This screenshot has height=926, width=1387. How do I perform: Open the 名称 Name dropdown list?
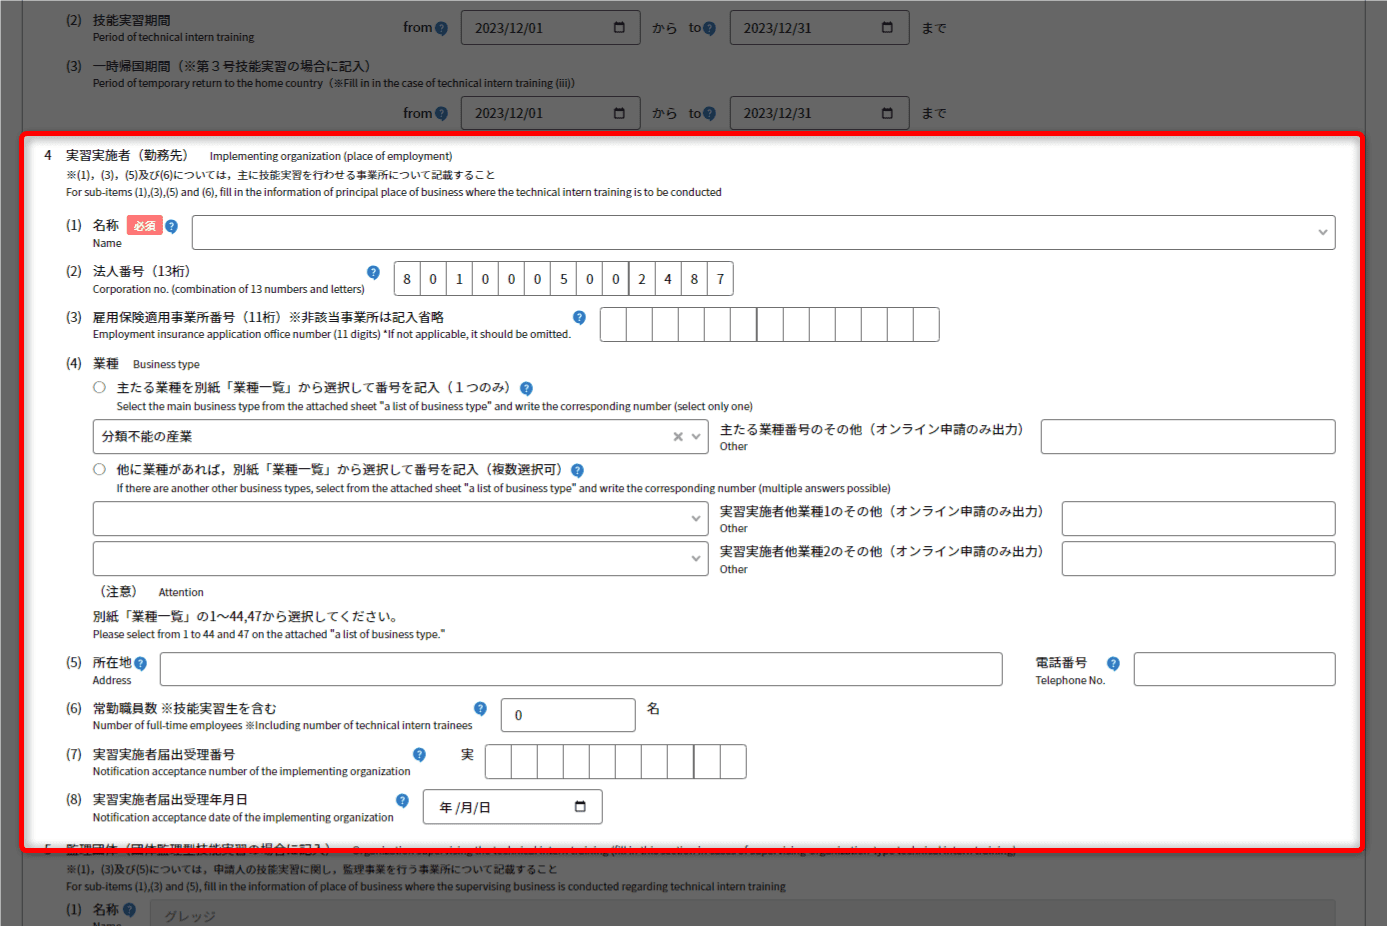pyautogui.click(x=1322, y=233)
